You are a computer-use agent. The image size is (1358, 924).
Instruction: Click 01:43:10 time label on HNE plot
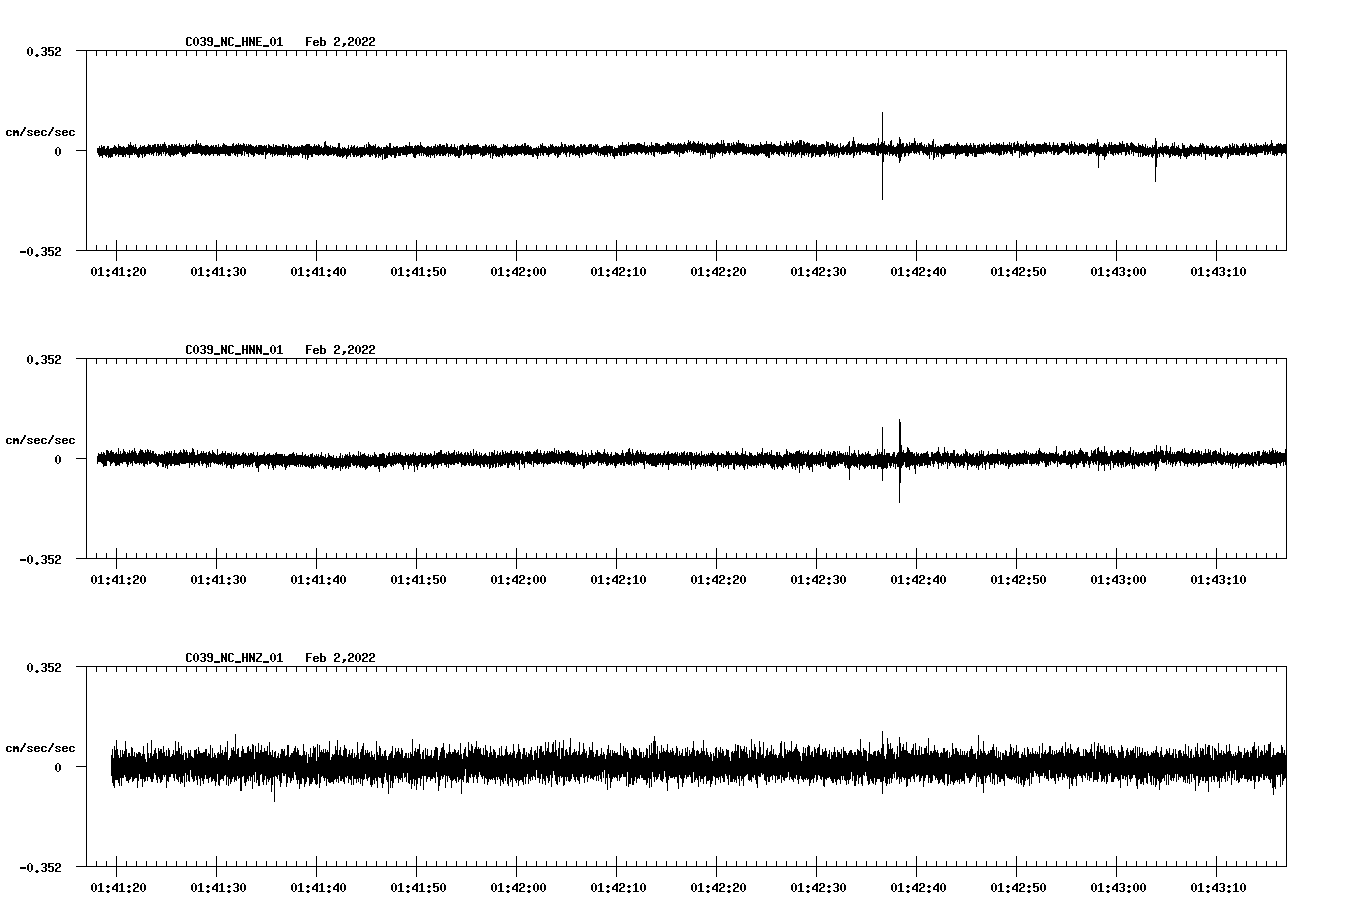1218,272
